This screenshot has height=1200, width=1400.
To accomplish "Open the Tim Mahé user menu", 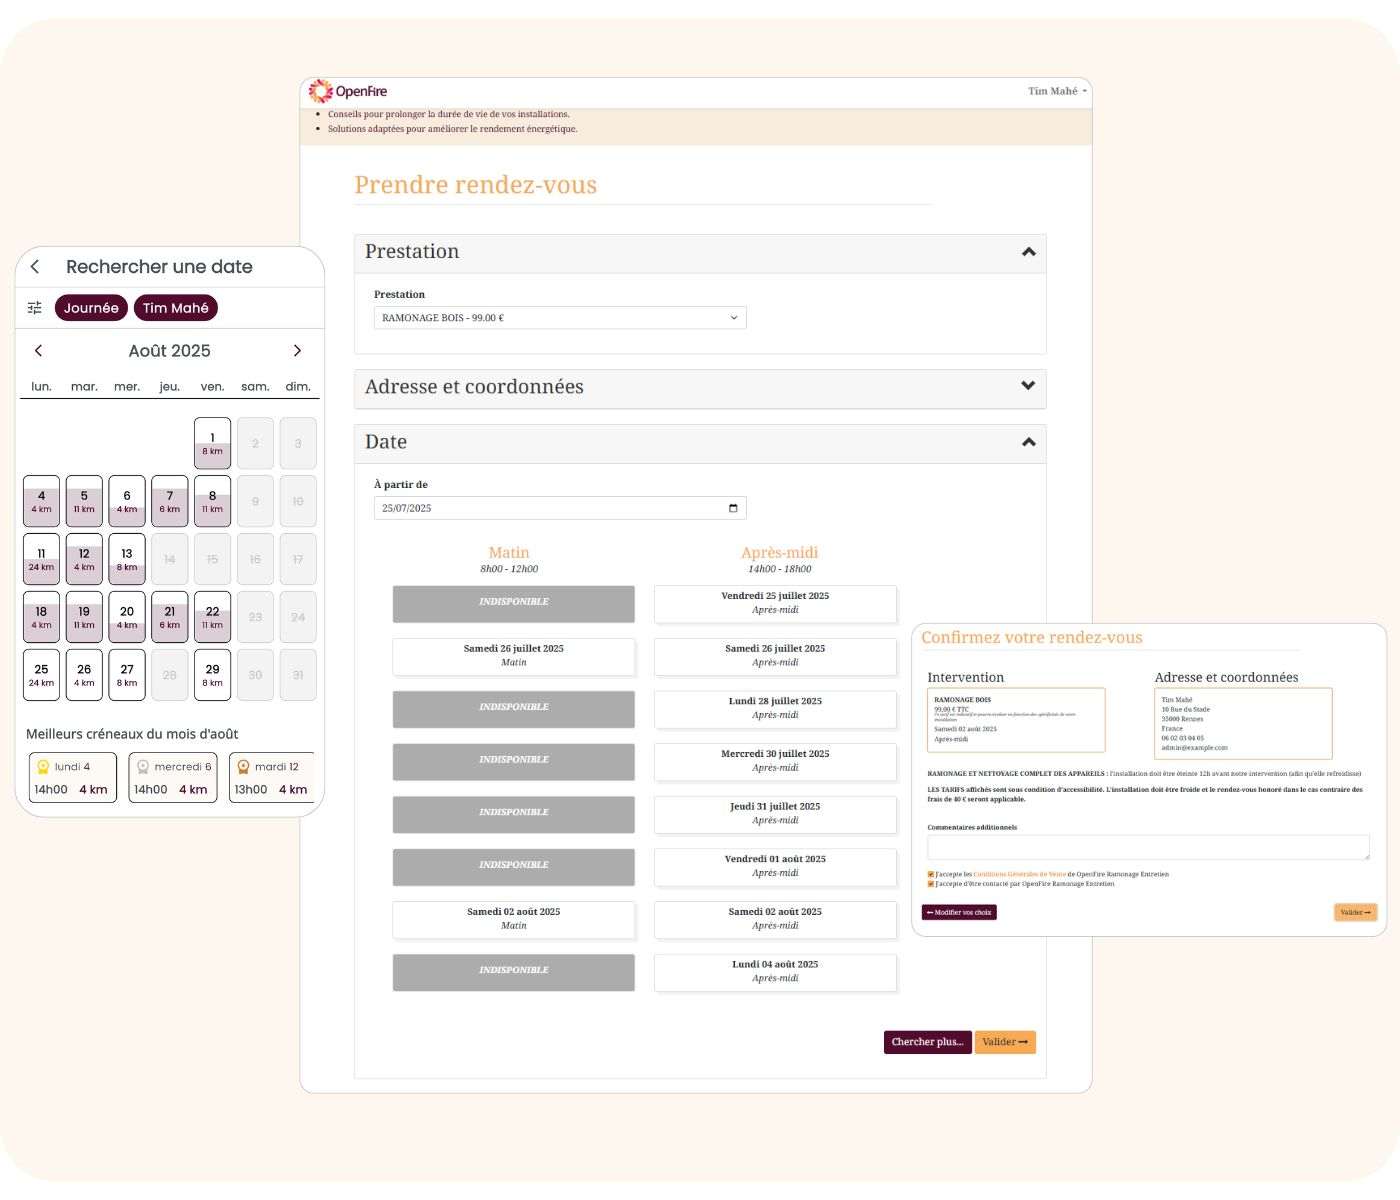I will pos(1057,91).
